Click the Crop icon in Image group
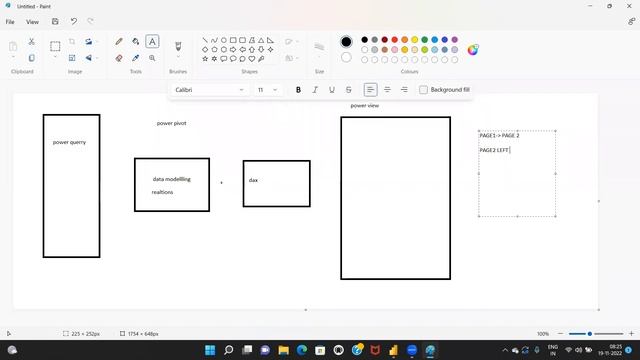The height and width of the screenshot is (360, 640). point(72,42)
